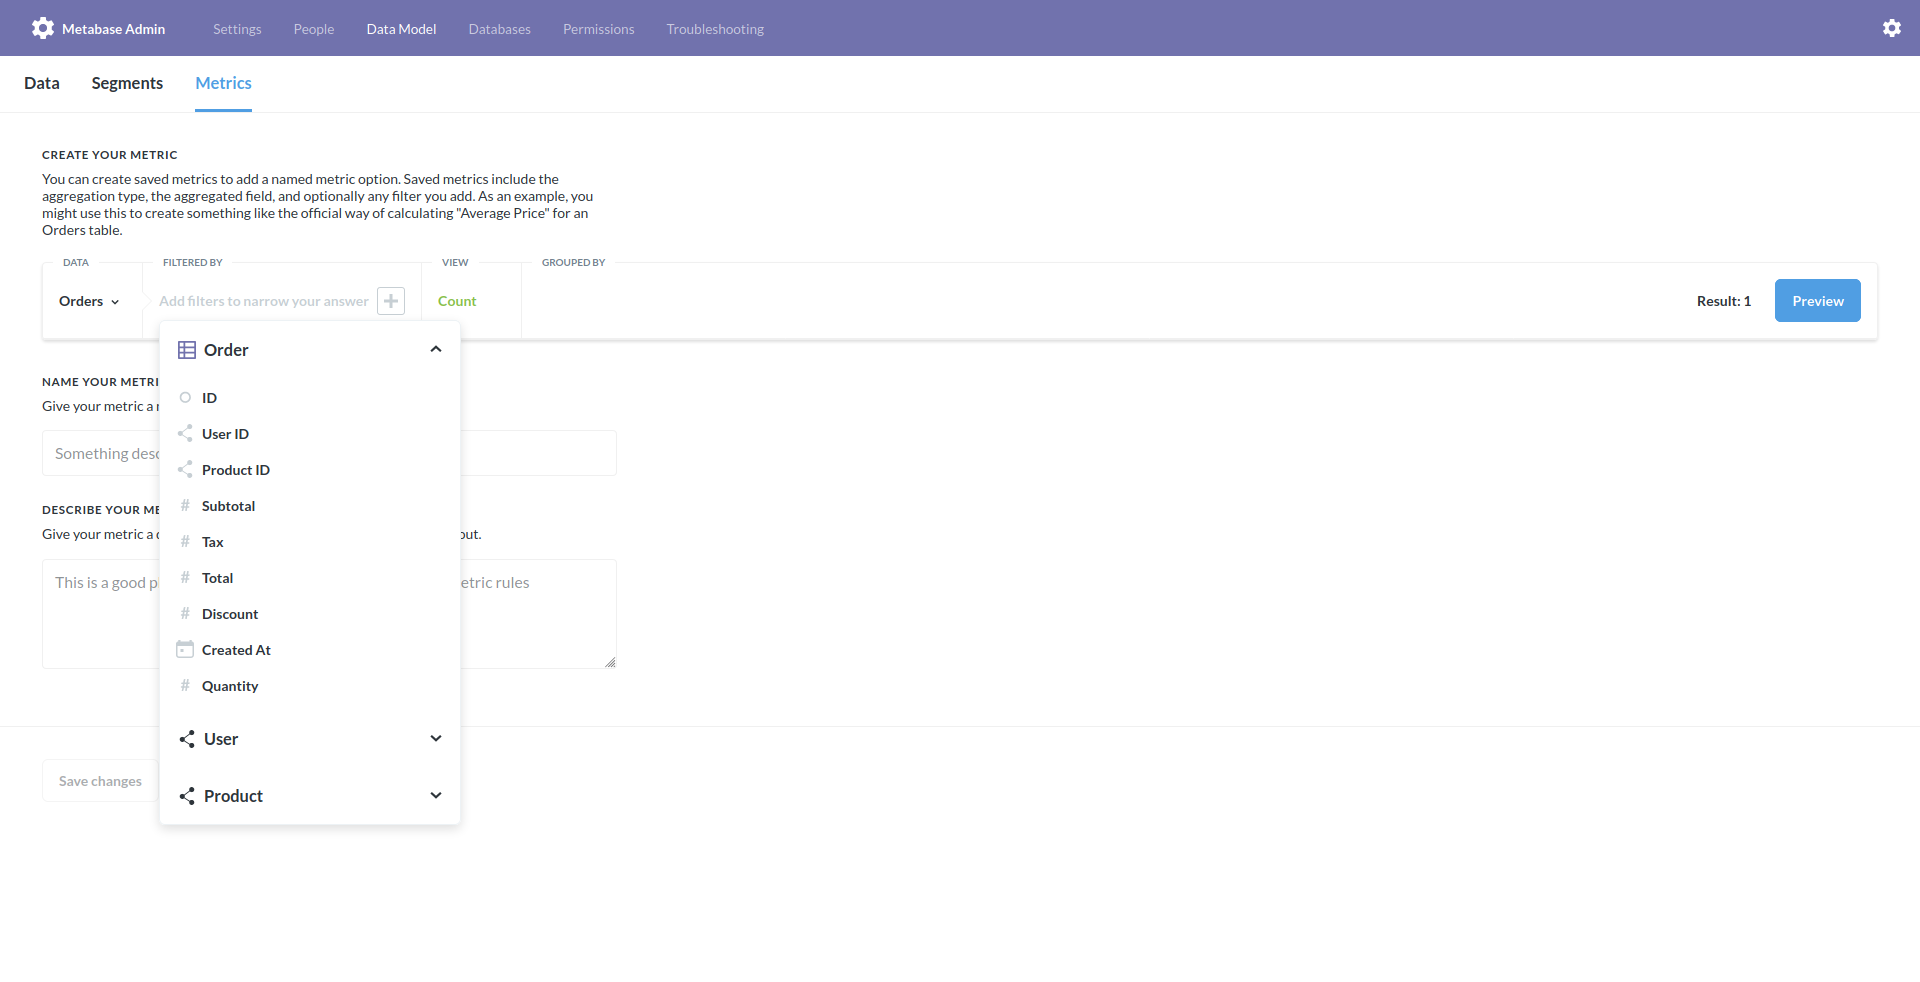Switch to the Data tab
Viewport: 1920px width, 982px height.
[42, 83]
